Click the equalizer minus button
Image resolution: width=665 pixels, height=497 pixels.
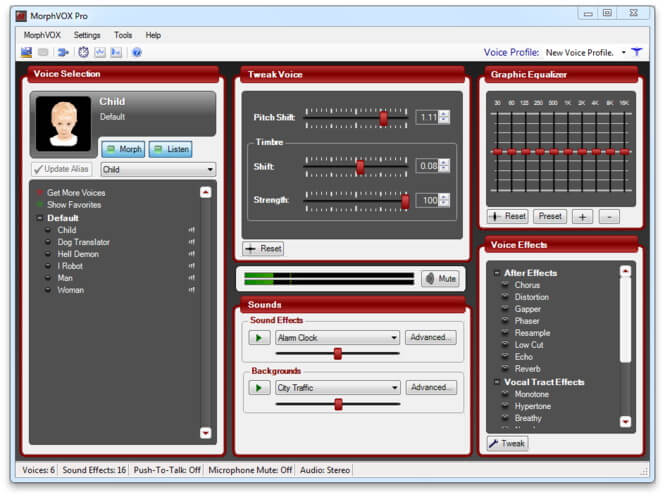point(609,216)
